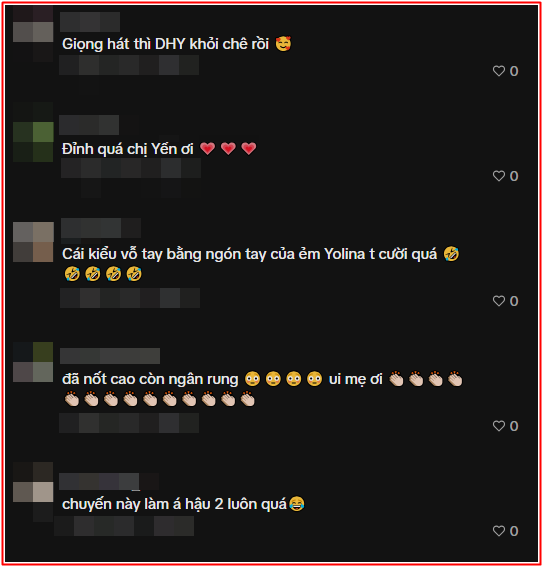Open blurred username above "đã nốt cao còn ngân rung"
The height and width of the screenshot is (567, 543).
tap(110, 356)
